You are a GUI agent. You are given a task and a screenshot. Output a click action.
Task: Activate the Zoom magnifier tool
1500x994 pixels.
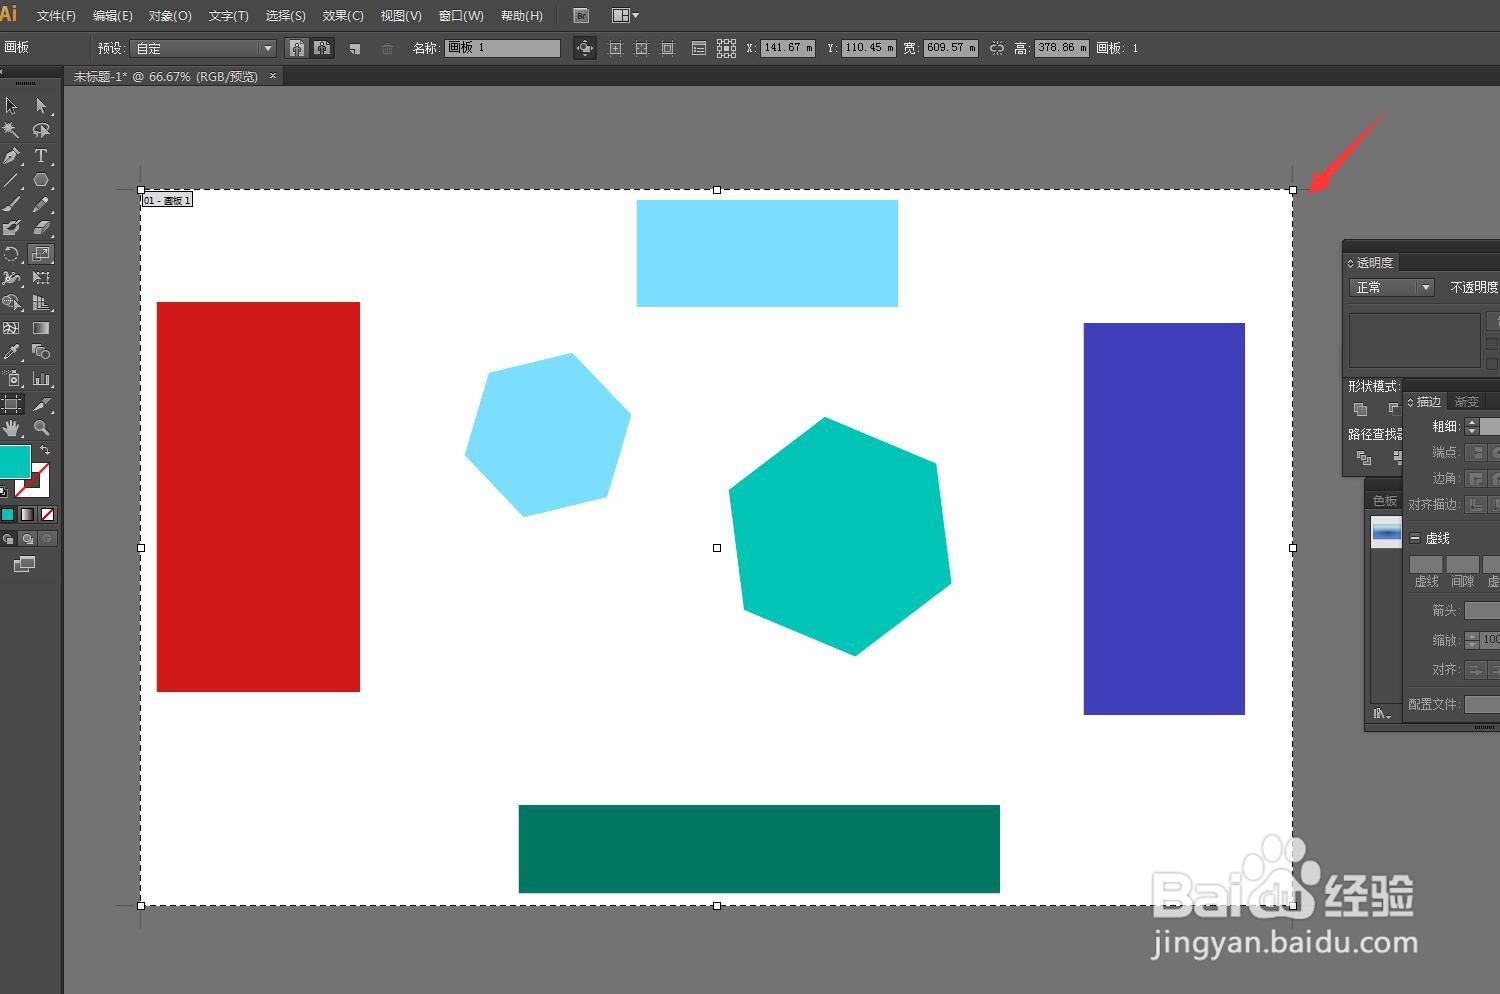[41, 428]
